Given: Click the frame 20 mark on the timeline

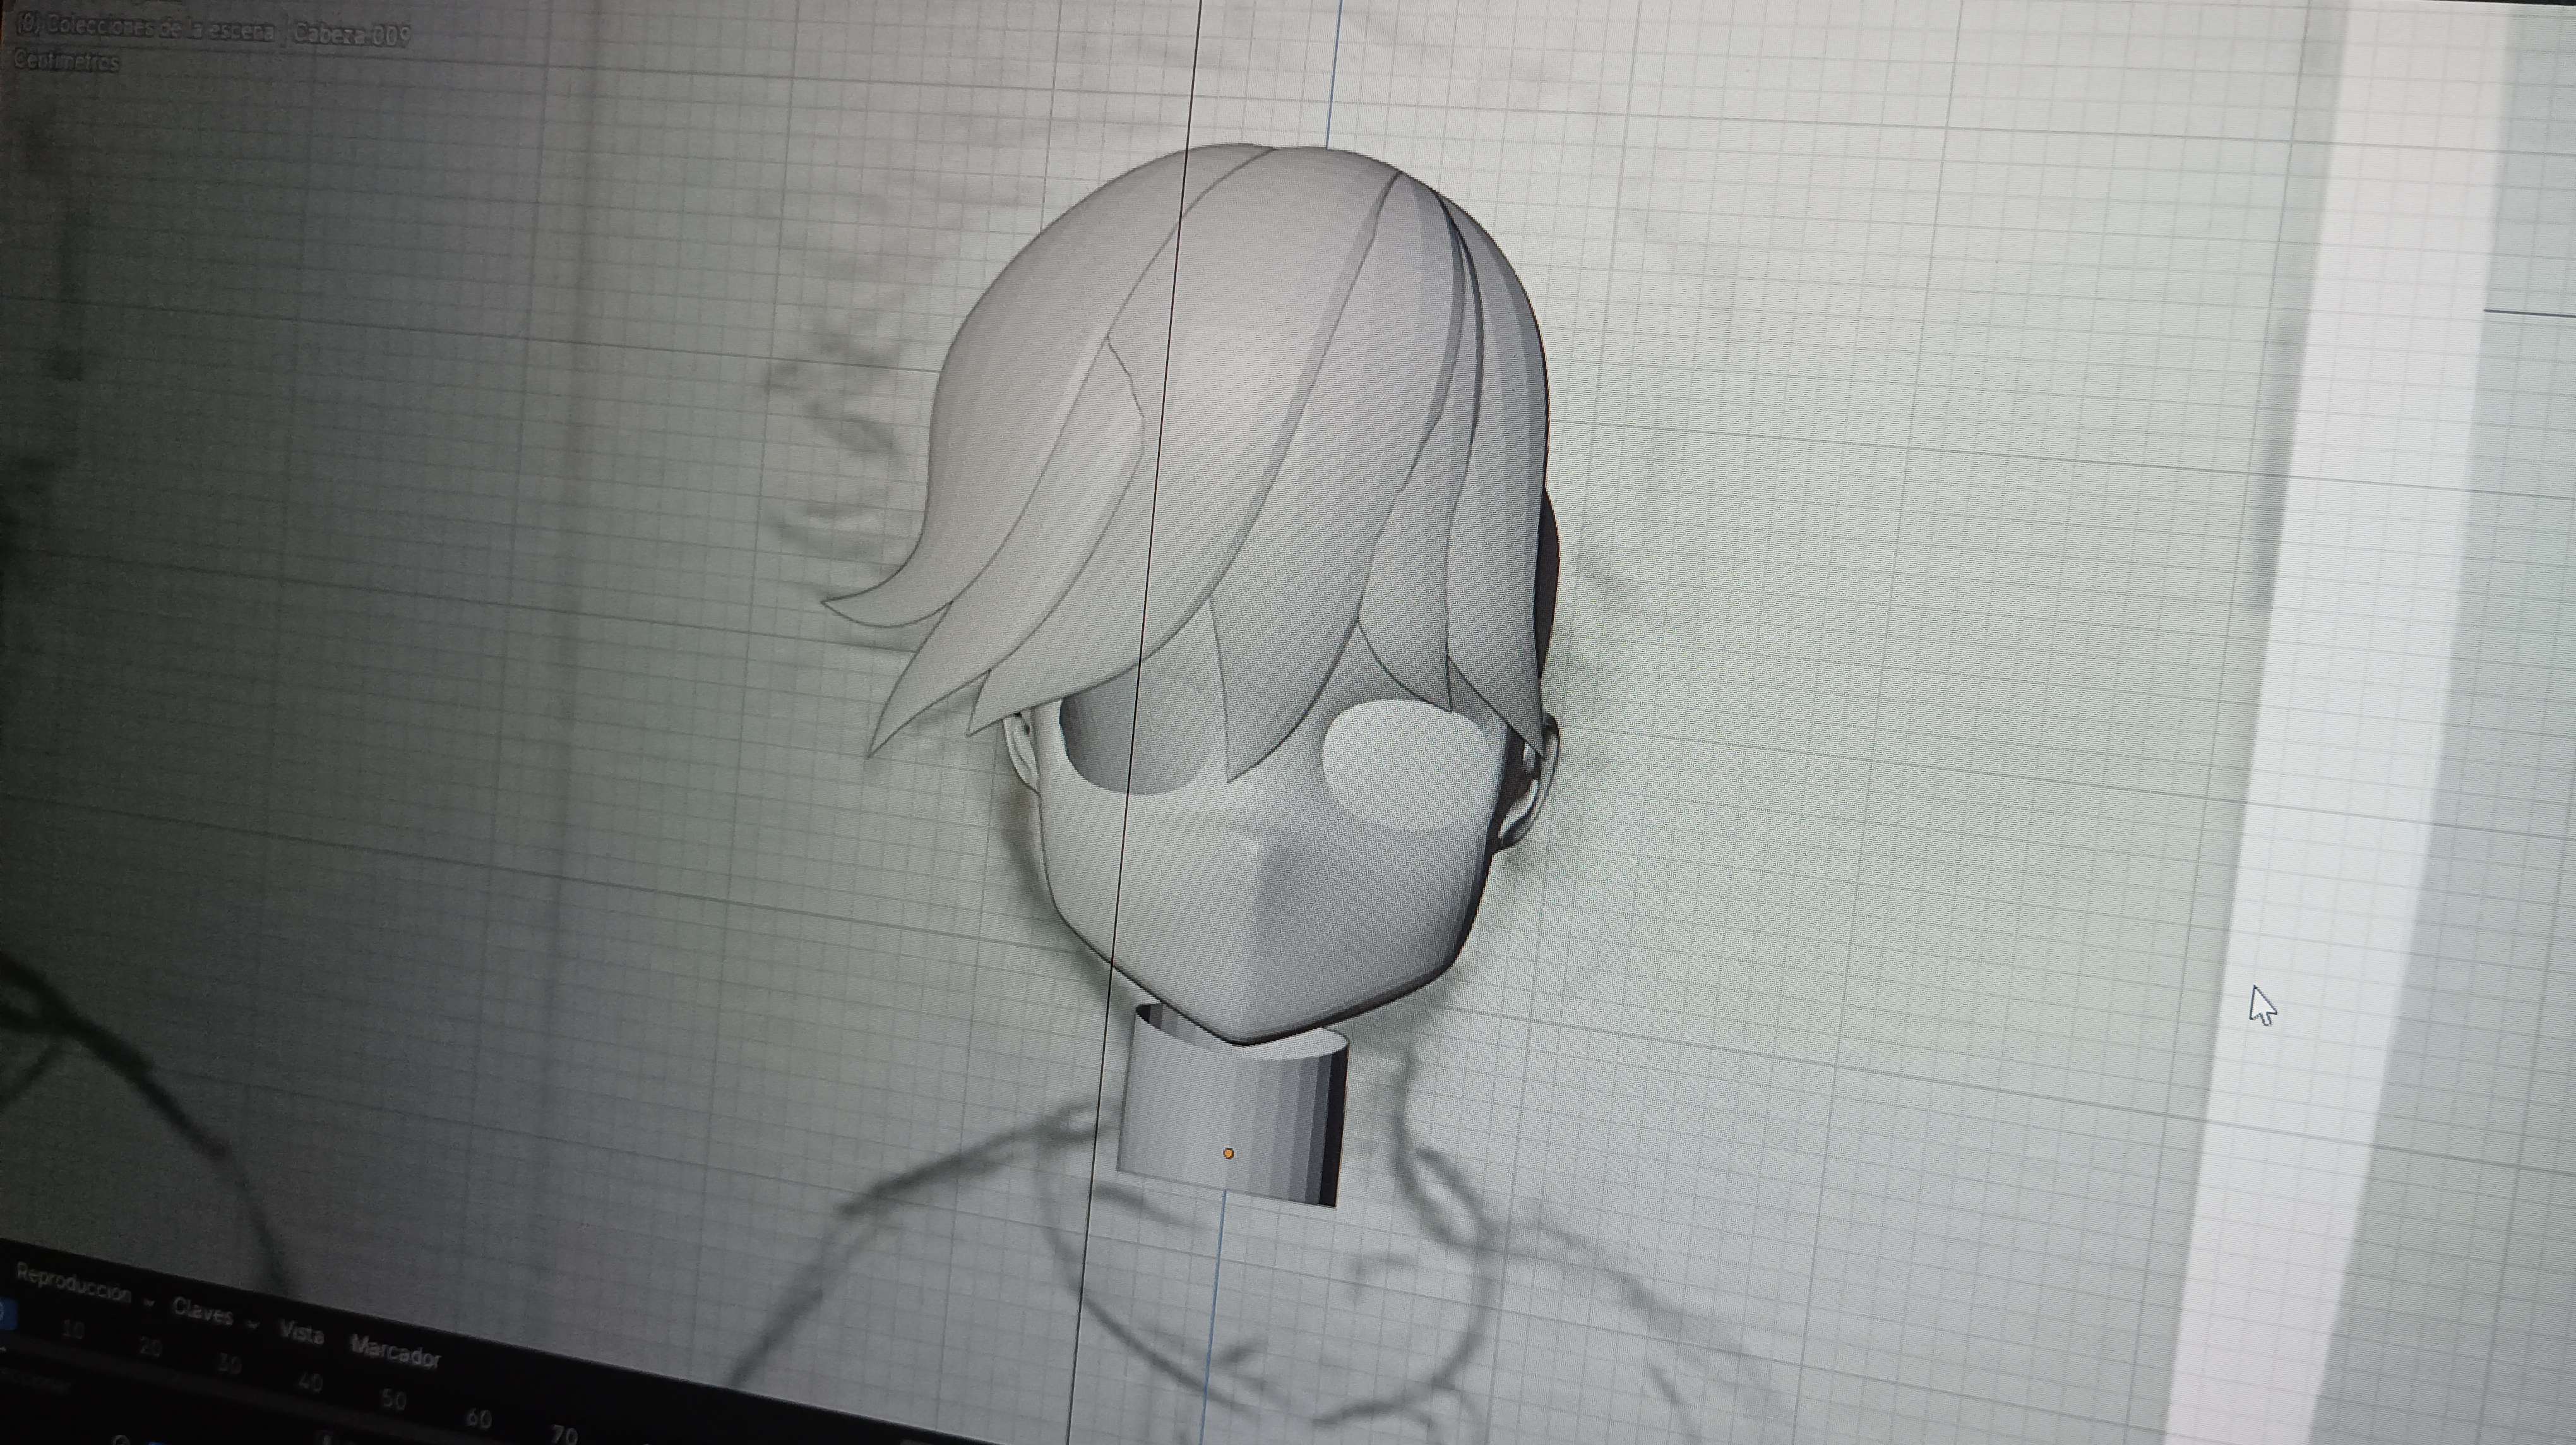Looking at the screenshot, I should (150, 1347).
